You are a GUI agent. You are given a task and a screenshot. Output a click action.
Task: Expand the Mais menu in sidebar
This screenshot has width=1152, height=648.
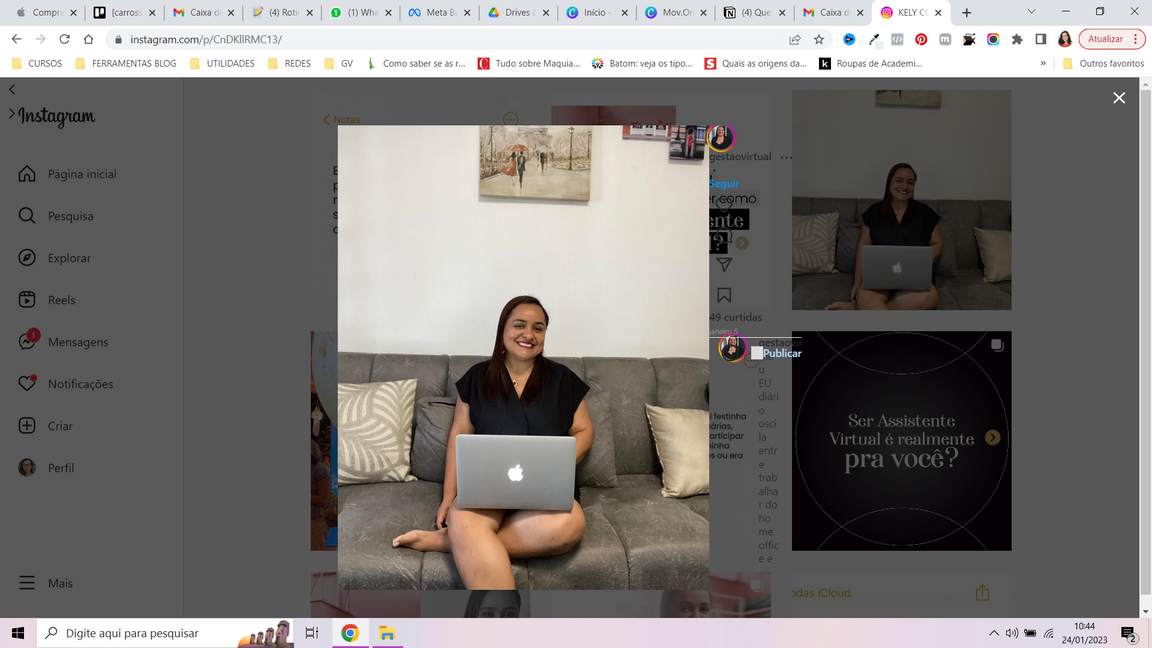[x=60, y=583]
